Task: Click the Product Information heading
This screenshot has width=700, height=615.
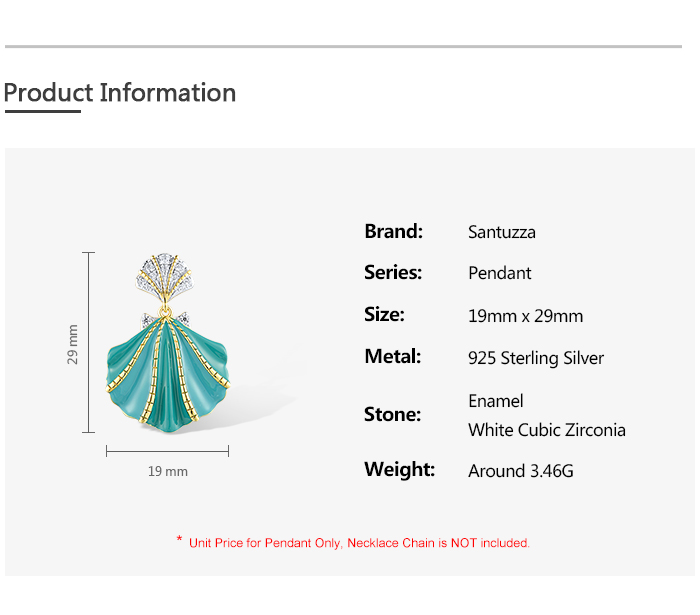Action: coord(120,93)
